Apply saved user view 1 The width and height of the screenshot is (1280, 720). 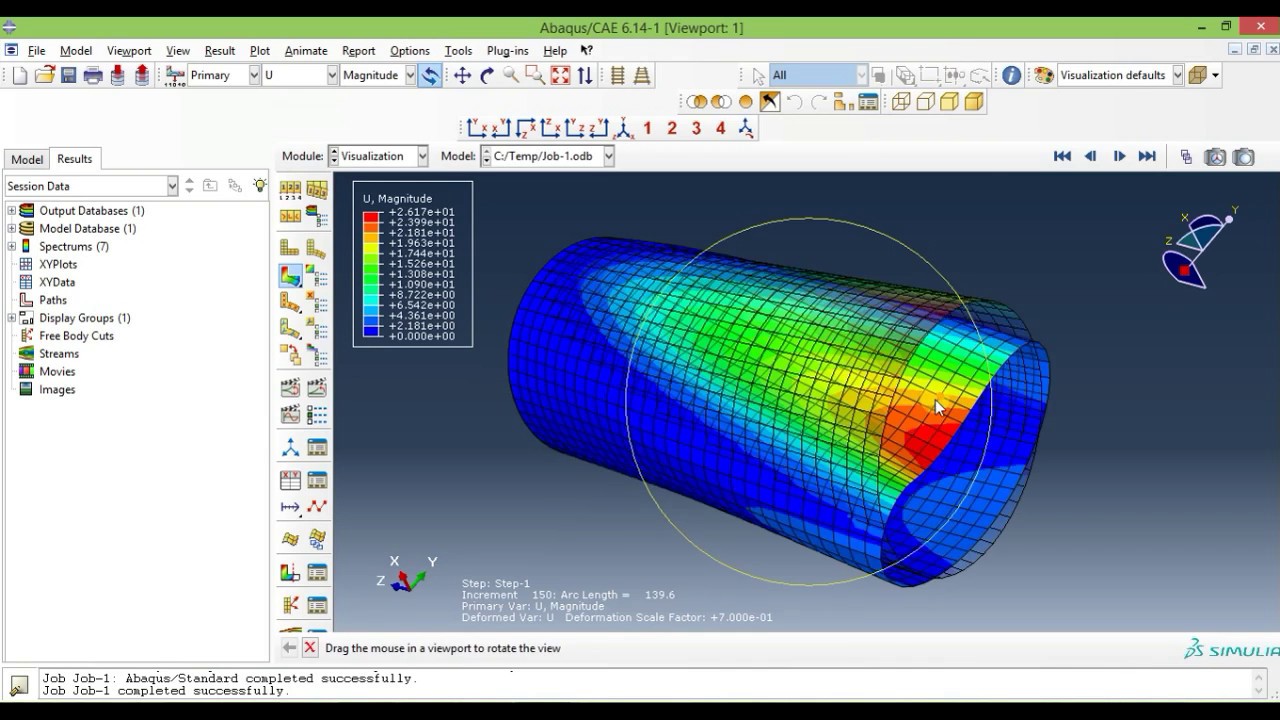pyautogui.click(x=647, y=128)
